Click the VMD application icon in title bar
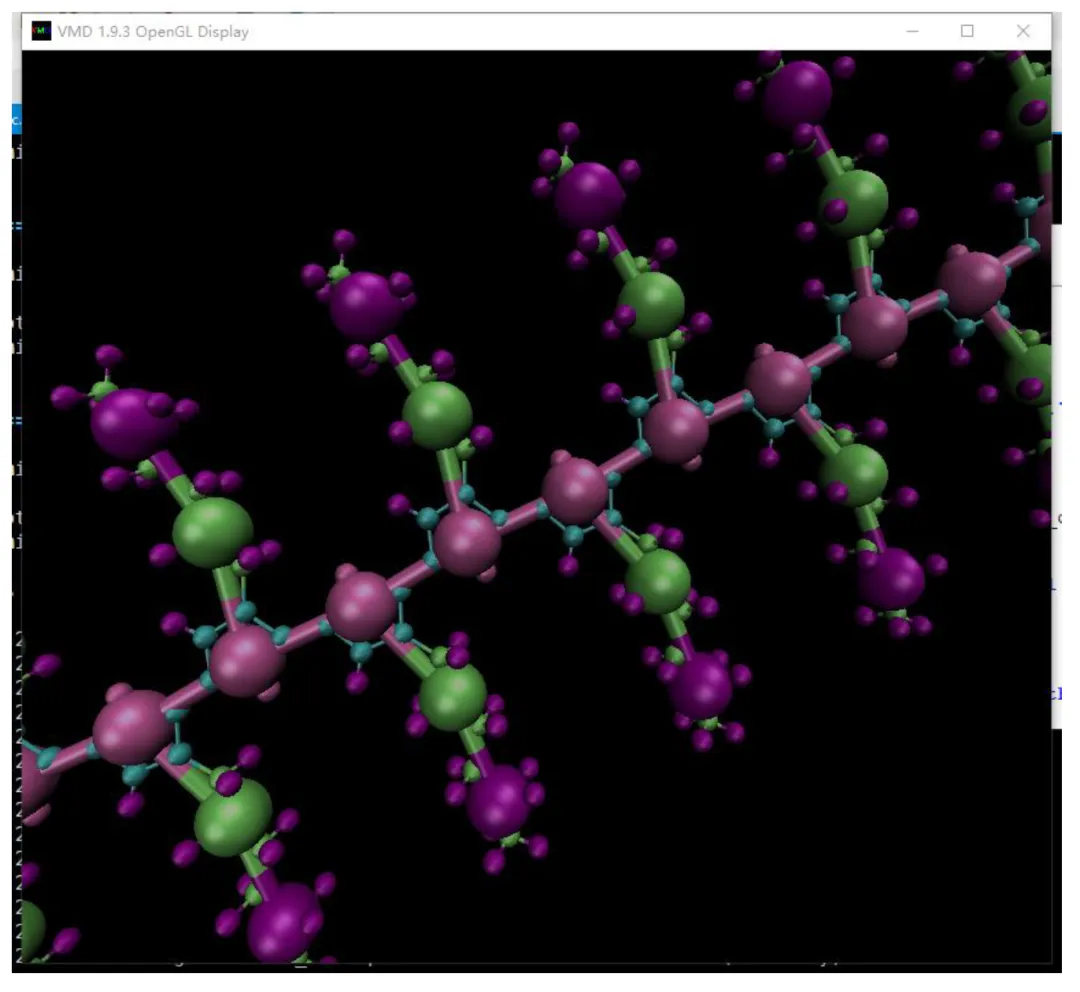This screenshot has height=992, width=1080. pyautogui.click(x=41, y=31)
